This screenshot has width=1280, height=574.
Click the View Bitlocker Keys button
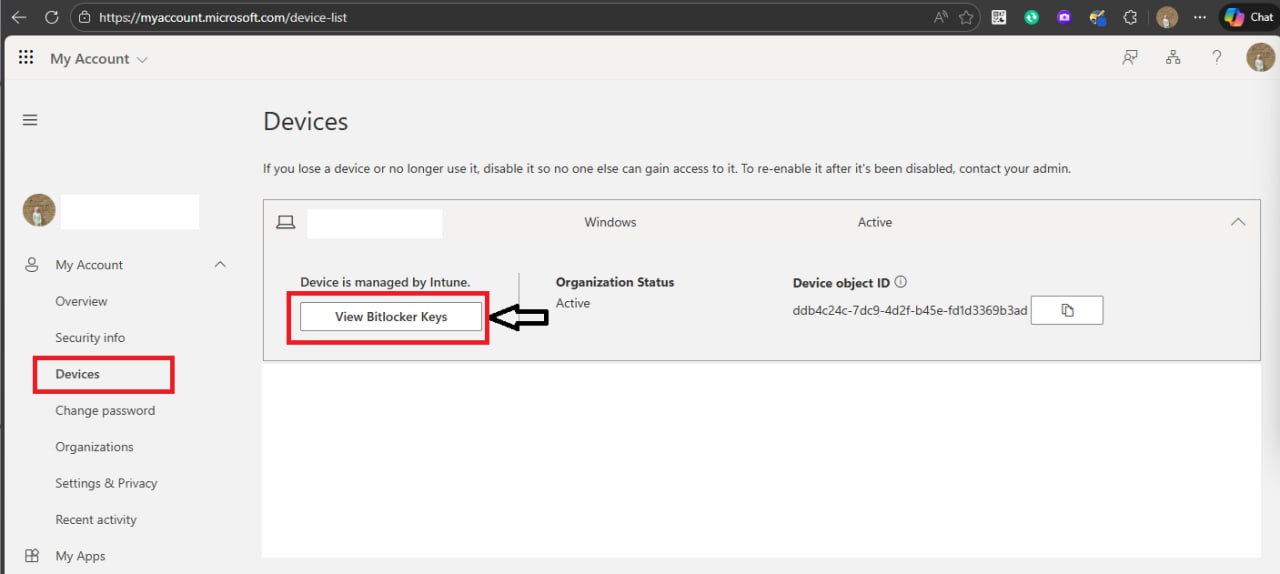tap(391, 317)
